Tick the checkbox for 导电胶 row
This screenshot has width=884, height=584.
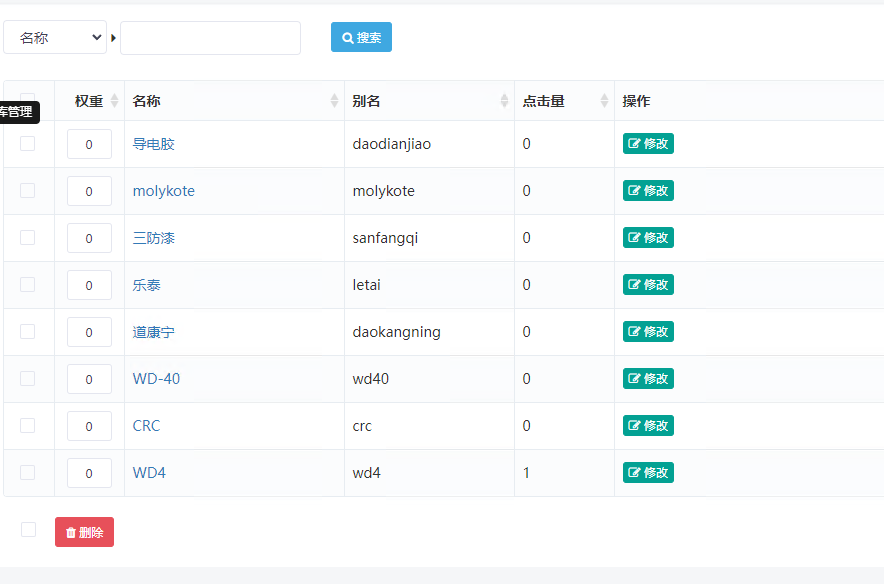coord(28,144)
